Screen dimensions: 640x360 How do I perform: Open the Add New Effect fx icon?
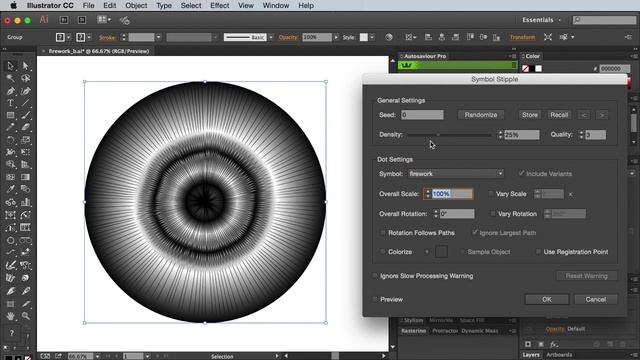(x=553, y=344)
